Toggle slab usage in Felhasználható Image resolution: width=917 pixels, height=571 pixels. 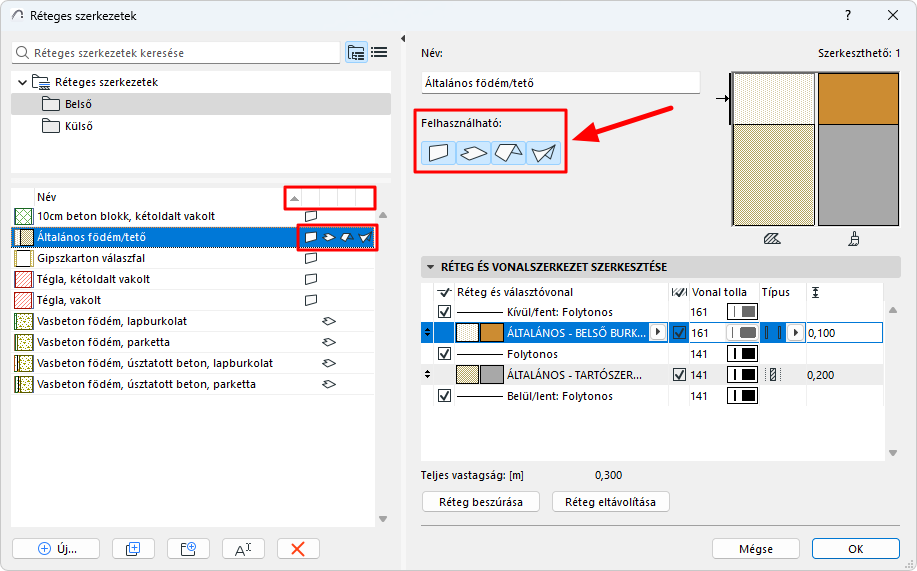[x=473, y=153]
